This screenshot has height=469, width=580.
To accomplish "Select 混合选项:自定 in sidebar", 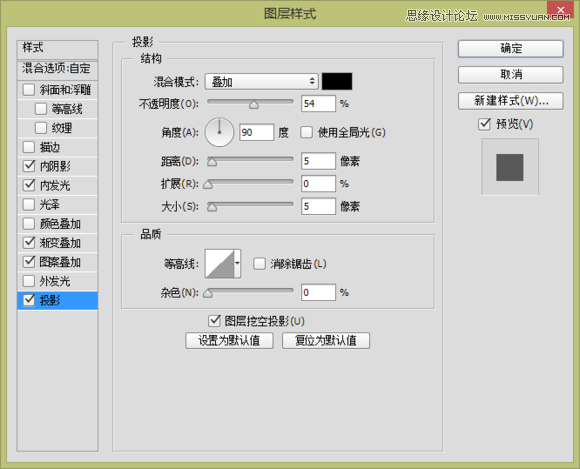I will tap(57, 69).
